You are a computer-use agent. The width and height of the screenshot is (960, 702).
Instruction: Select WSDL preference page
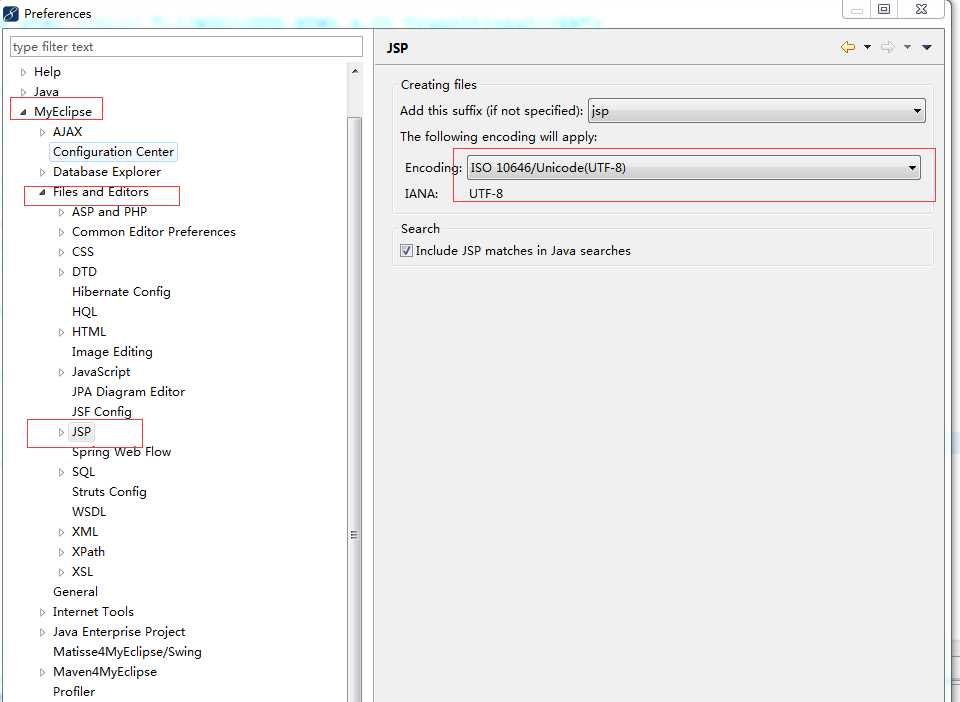(x=89, y=512)
